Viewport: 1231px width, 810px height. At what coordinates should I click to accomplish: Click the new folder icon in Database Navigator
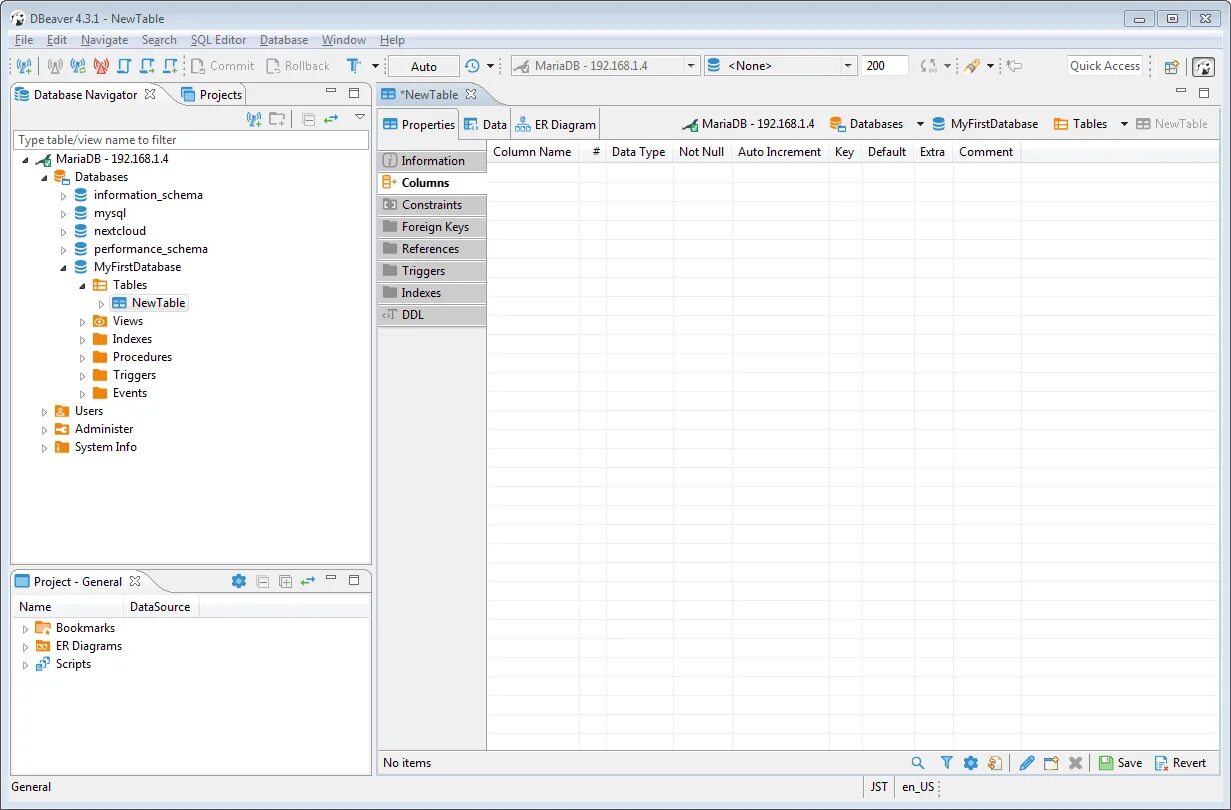point(277,119)
